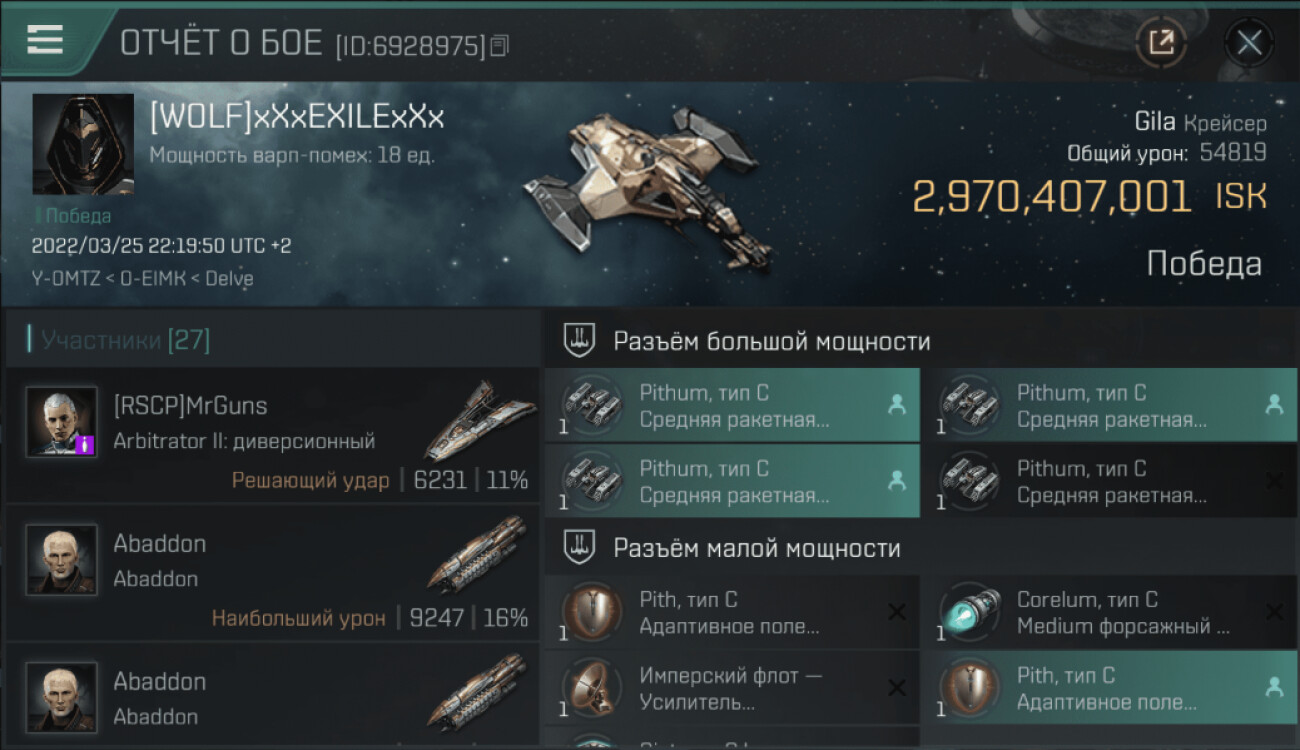This screenshot has height=750, width=1300.
Task: Click Участники [27] participants header
Action: 125,340
